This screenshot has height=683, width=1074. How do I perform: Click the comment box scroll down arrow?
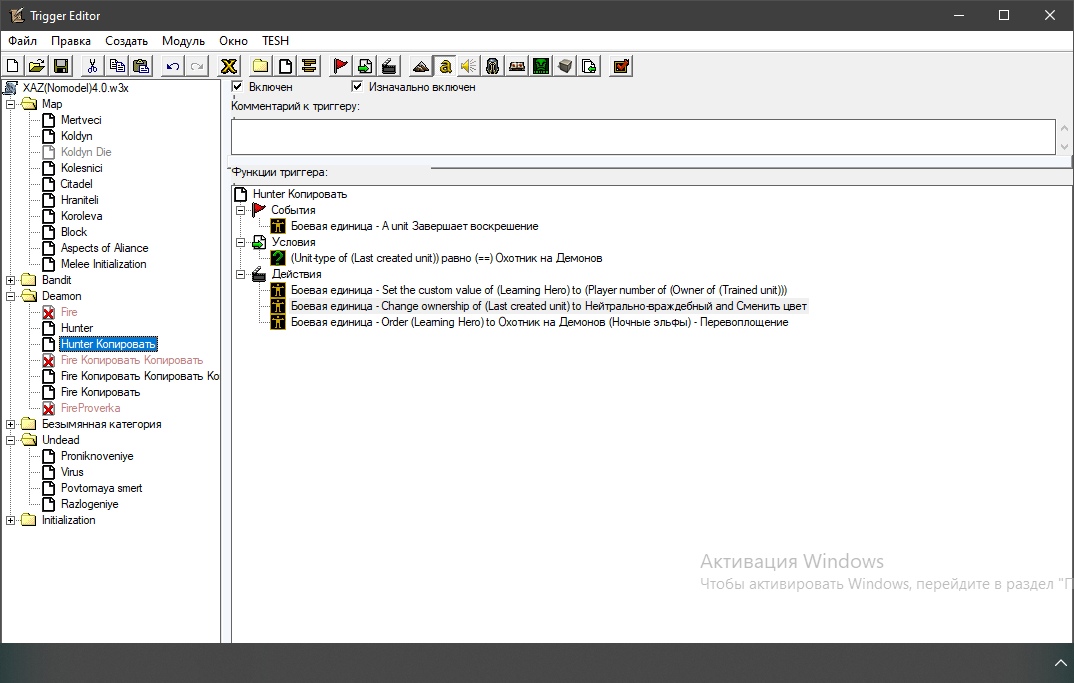point(1064,146)
